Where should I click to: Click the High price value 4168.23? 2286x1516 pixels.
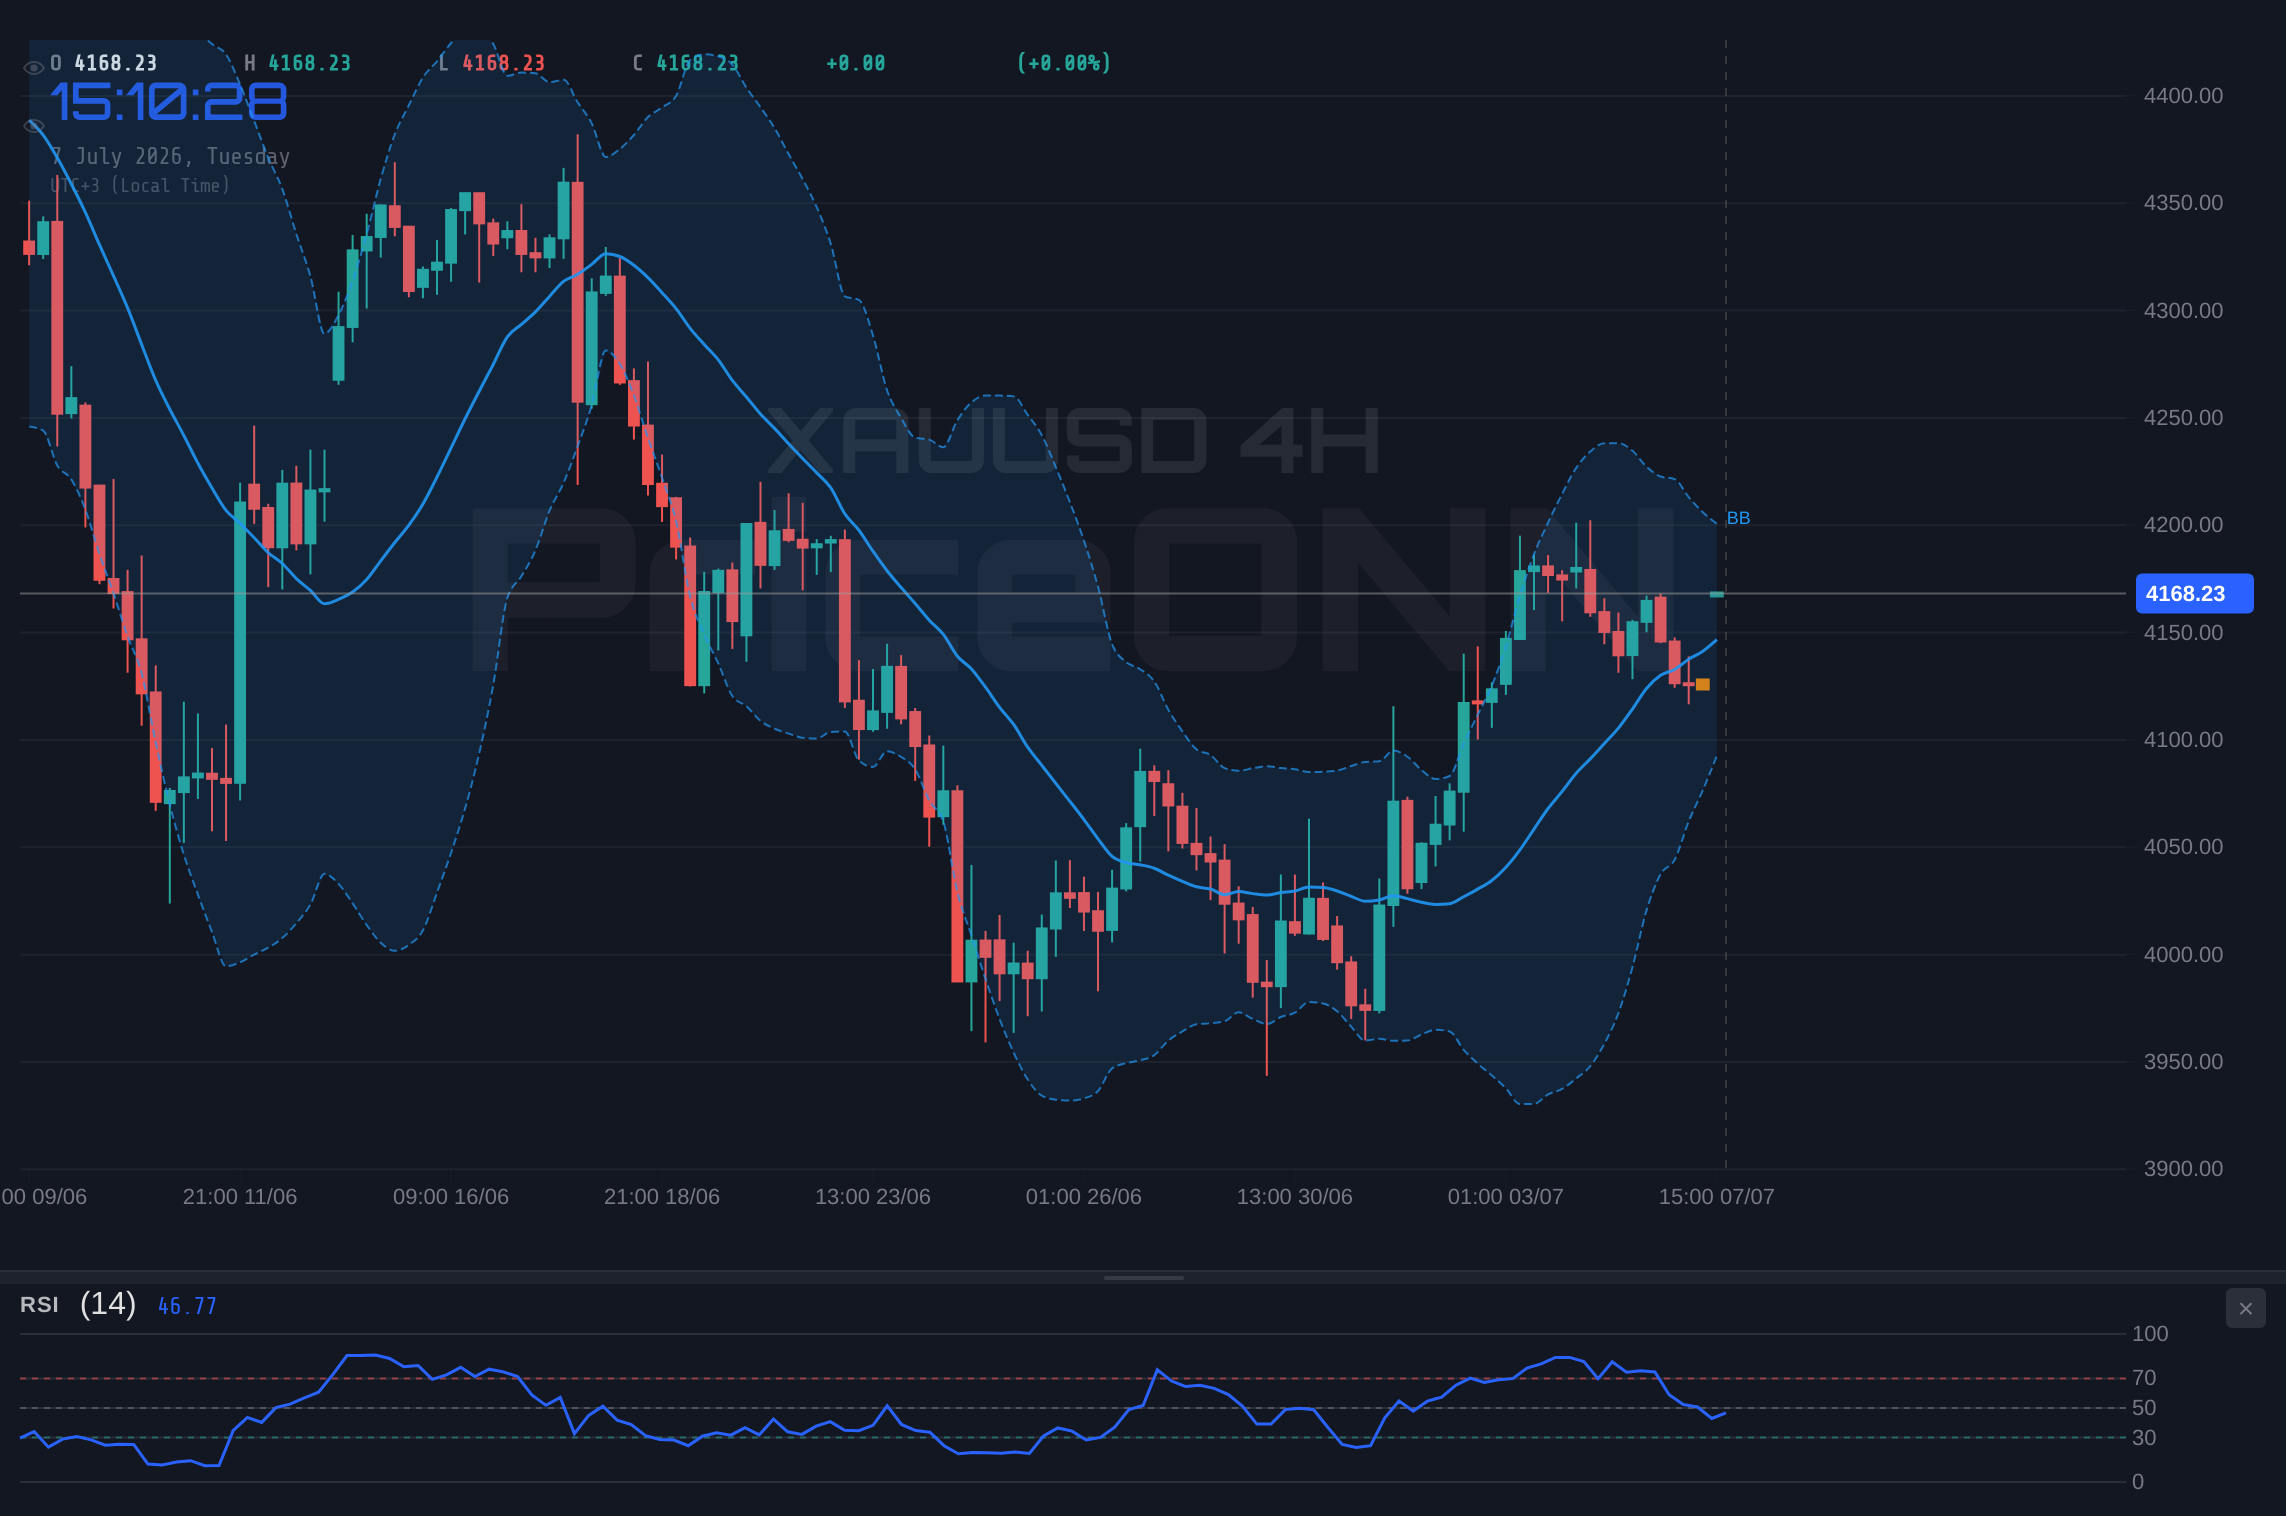point(310,63)
